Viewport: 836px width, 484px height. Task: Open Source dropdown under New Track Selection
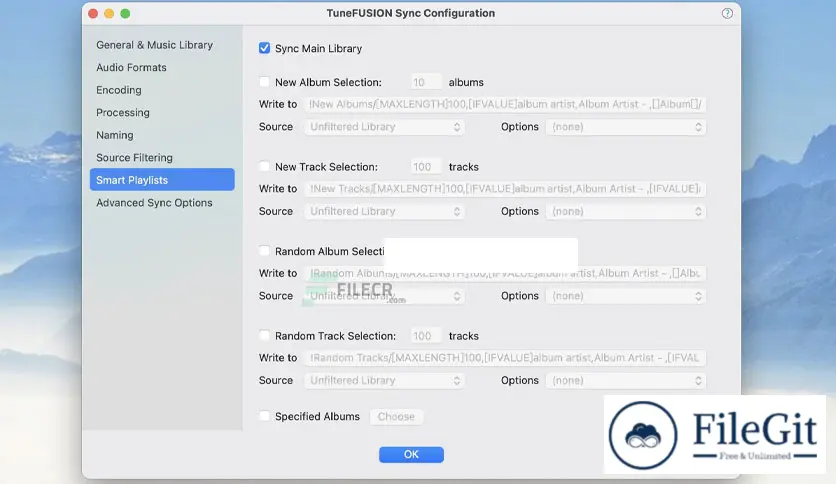point(384,211)
